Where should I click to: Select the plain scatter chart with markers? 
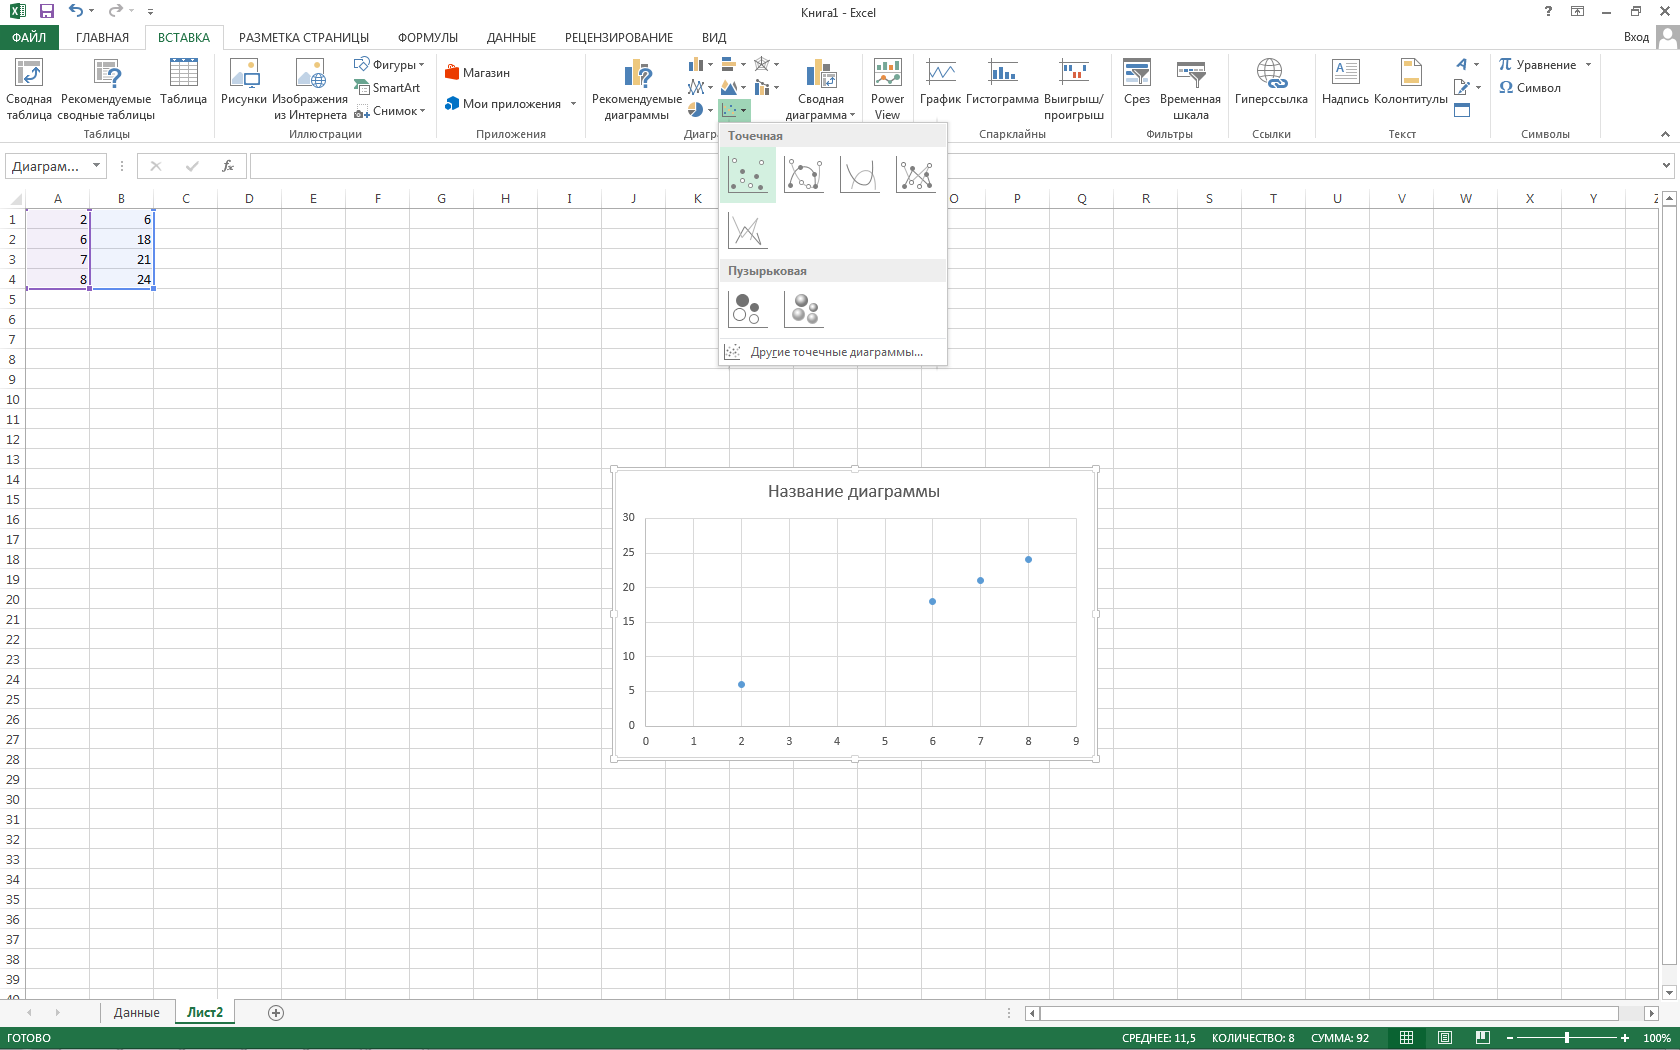point(748,176)
